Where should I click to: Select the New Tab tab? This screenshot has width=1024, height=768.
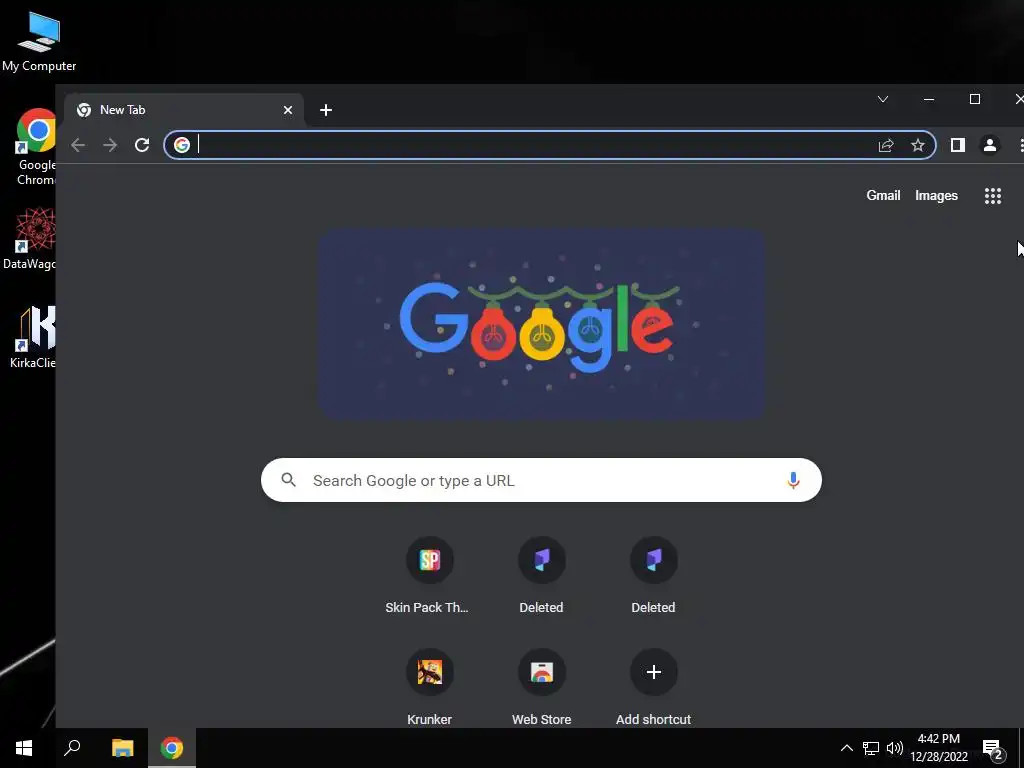point(184,110)
